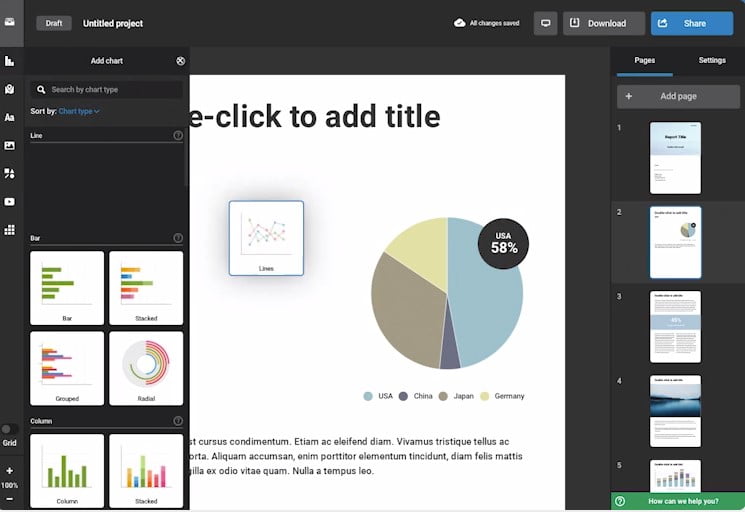Click Untitled project name
The height and width of the screenshot is (512, 745).
click(x=113, y=23)
